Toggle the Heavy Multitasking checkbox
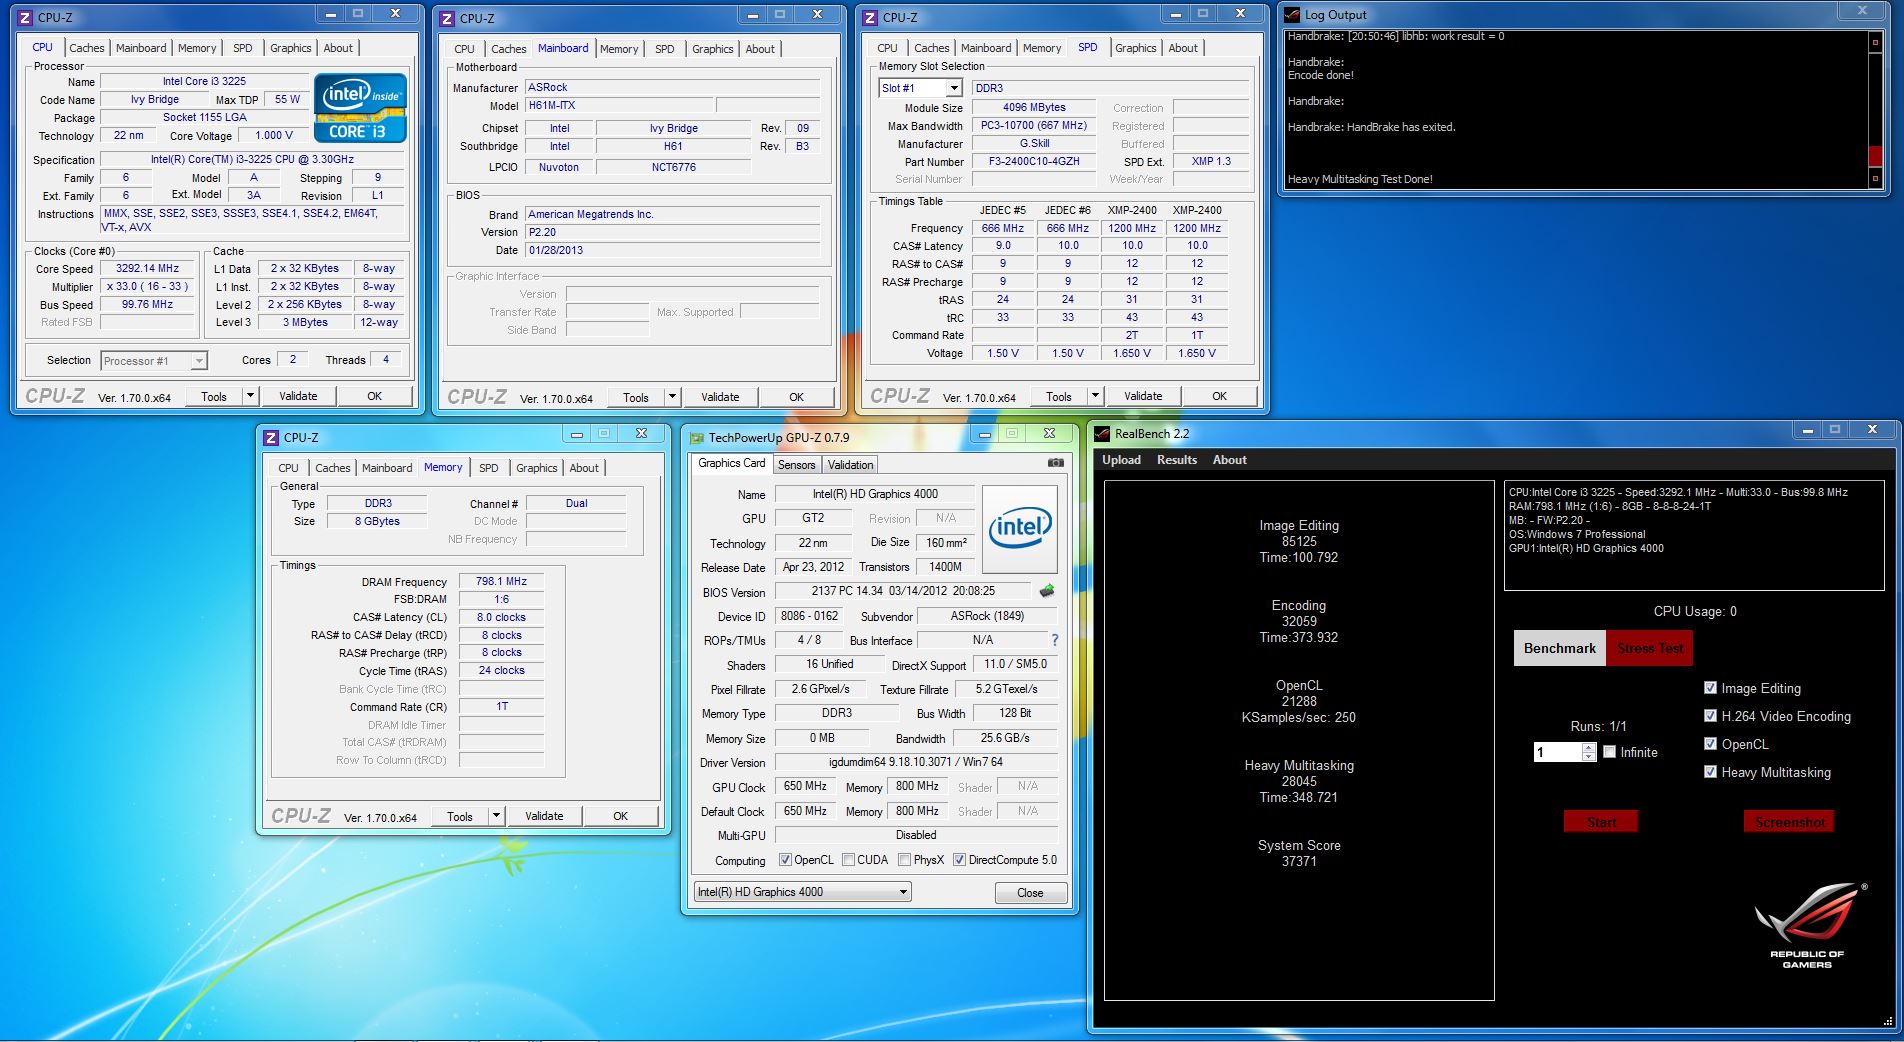 tap(1710, 772)
